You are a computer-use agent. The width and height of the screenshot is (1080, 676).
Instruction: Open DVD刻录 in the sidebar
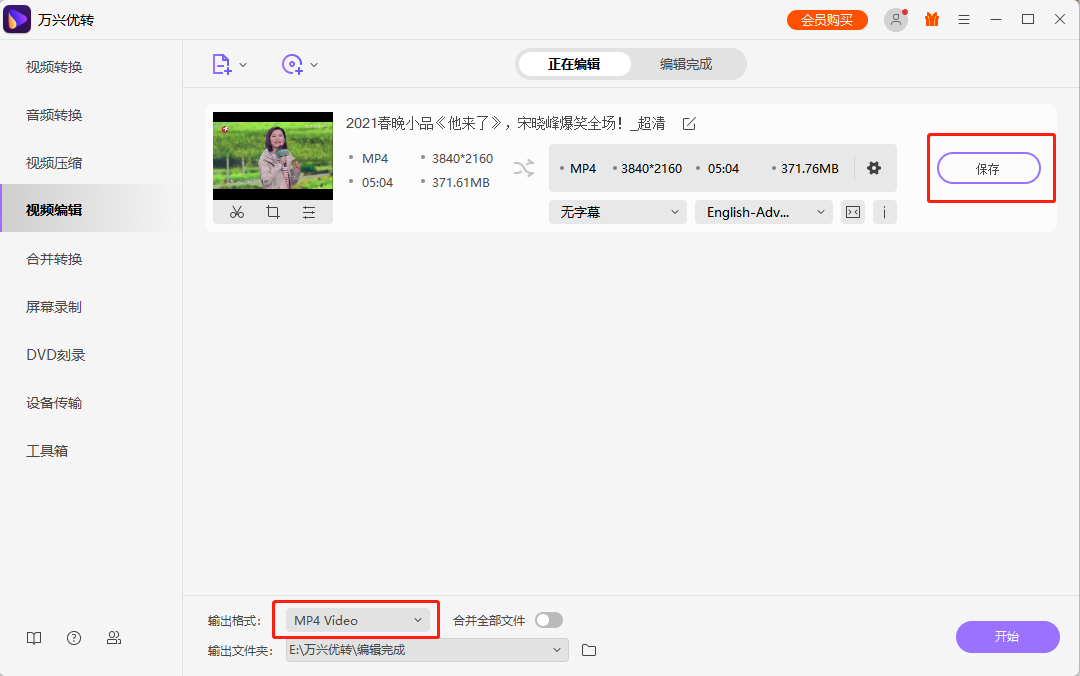pos(55,355)
